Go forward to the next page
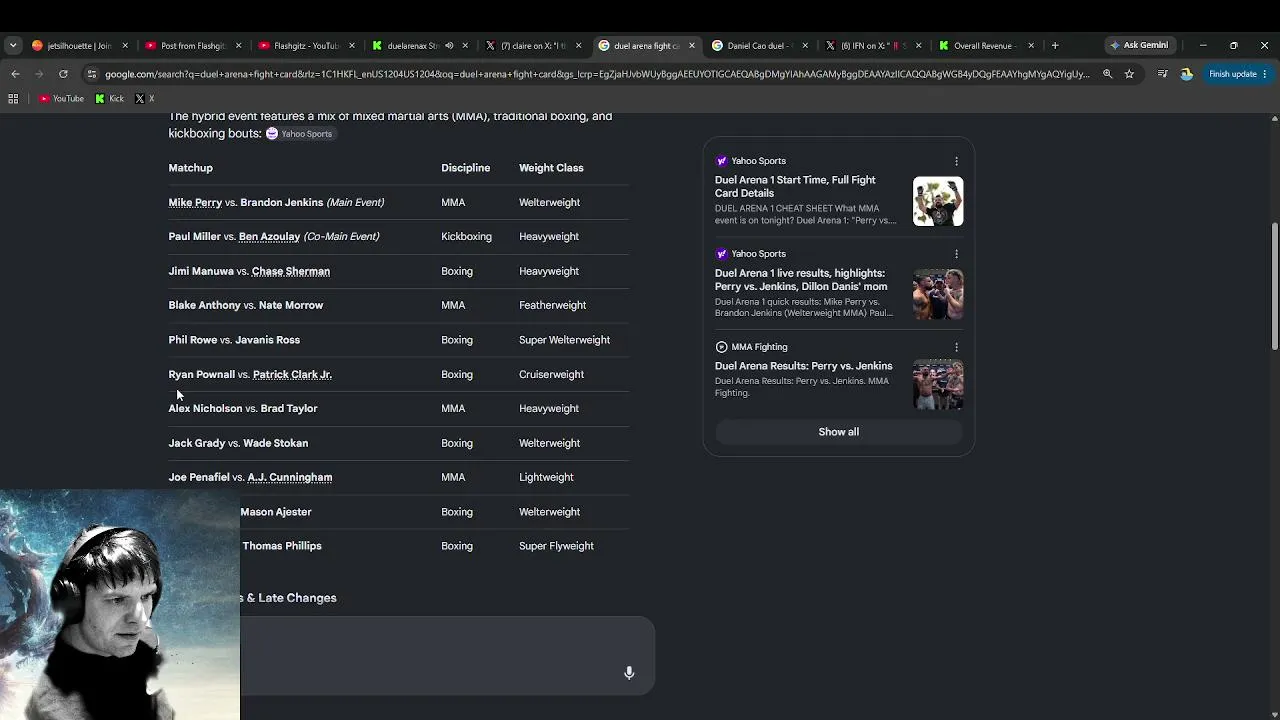 pyautogui.click(x=39, y=74)
